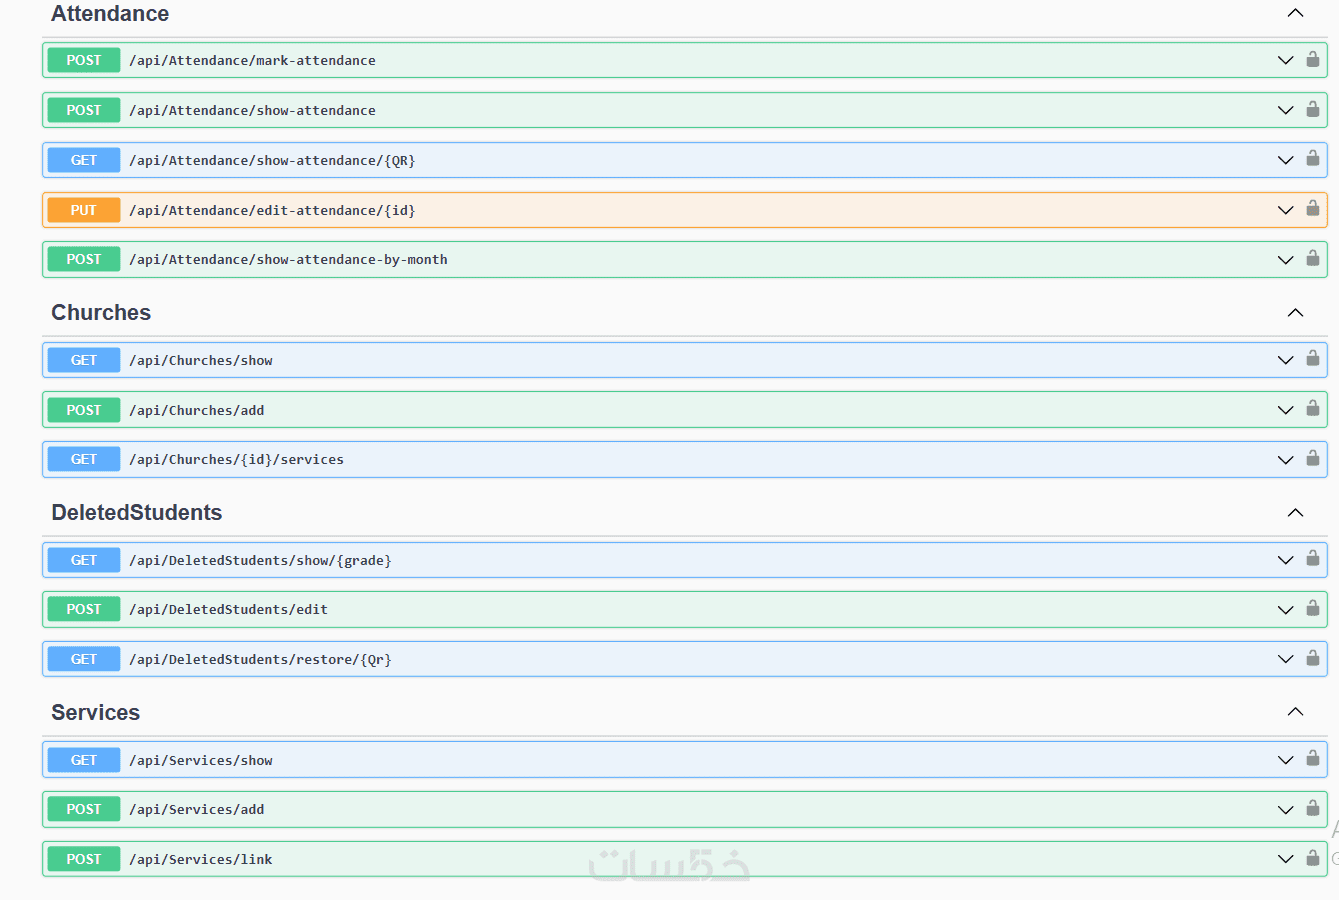This screenshot has height=900, width=1339.
Task: Click the lock icon for /api/Services/show
Action: [1313, 759]
